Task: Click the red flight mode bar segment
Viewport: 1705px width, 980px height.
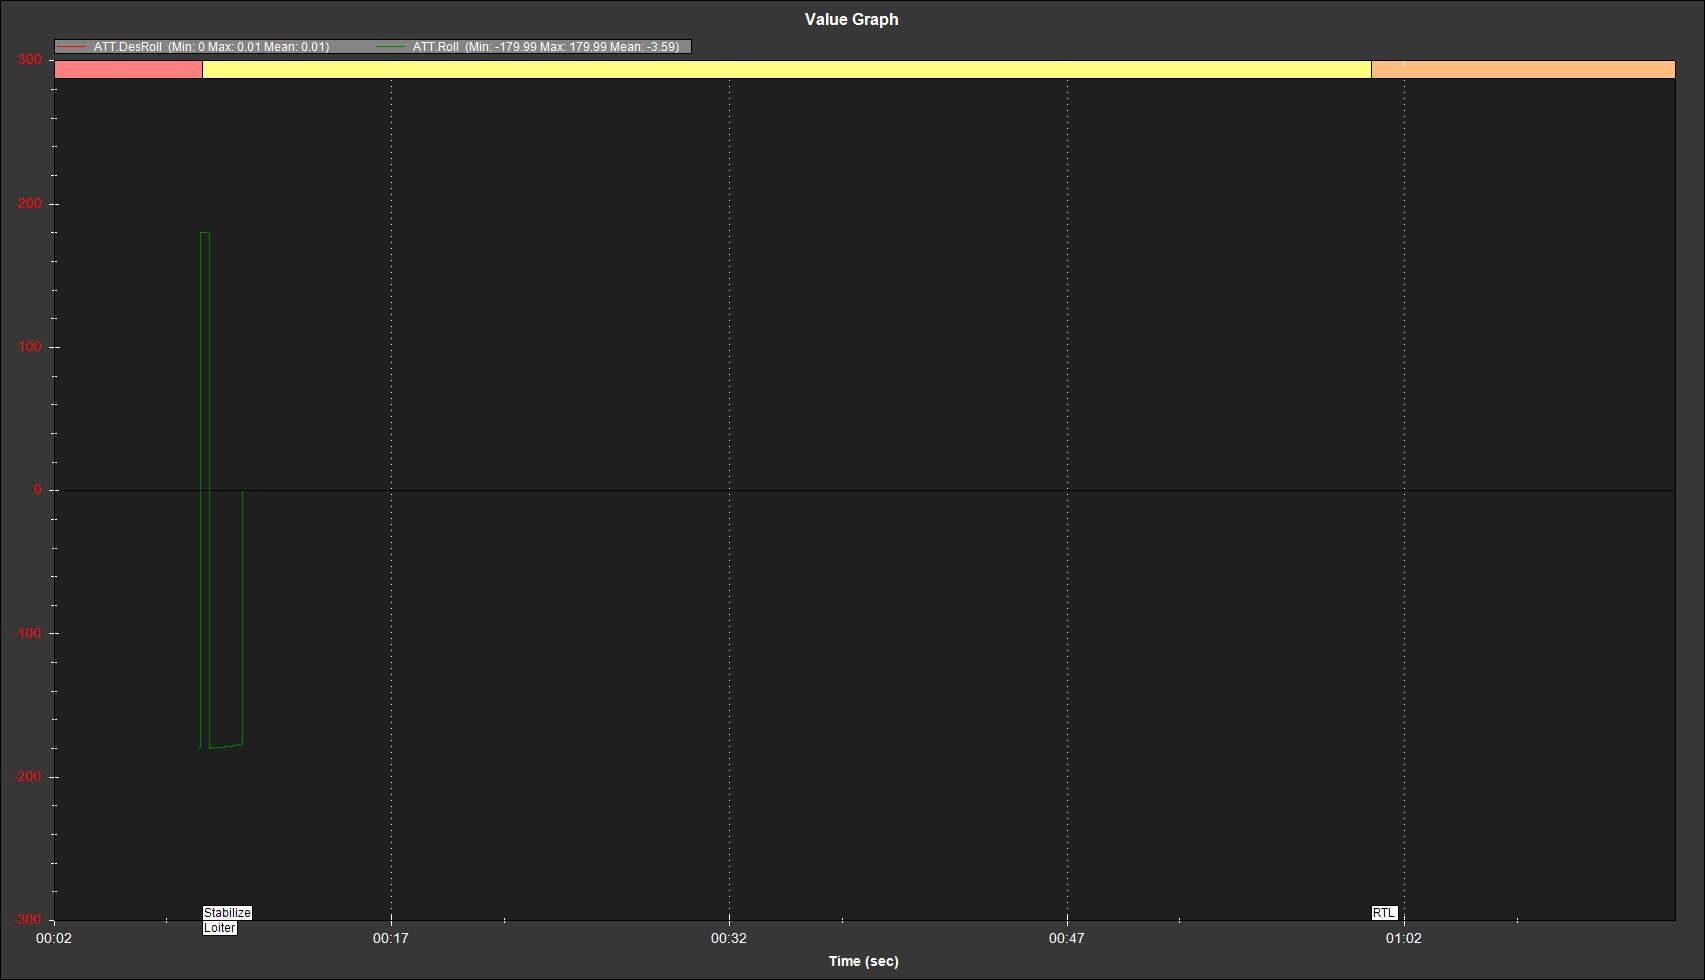Action: click(128, 69)
